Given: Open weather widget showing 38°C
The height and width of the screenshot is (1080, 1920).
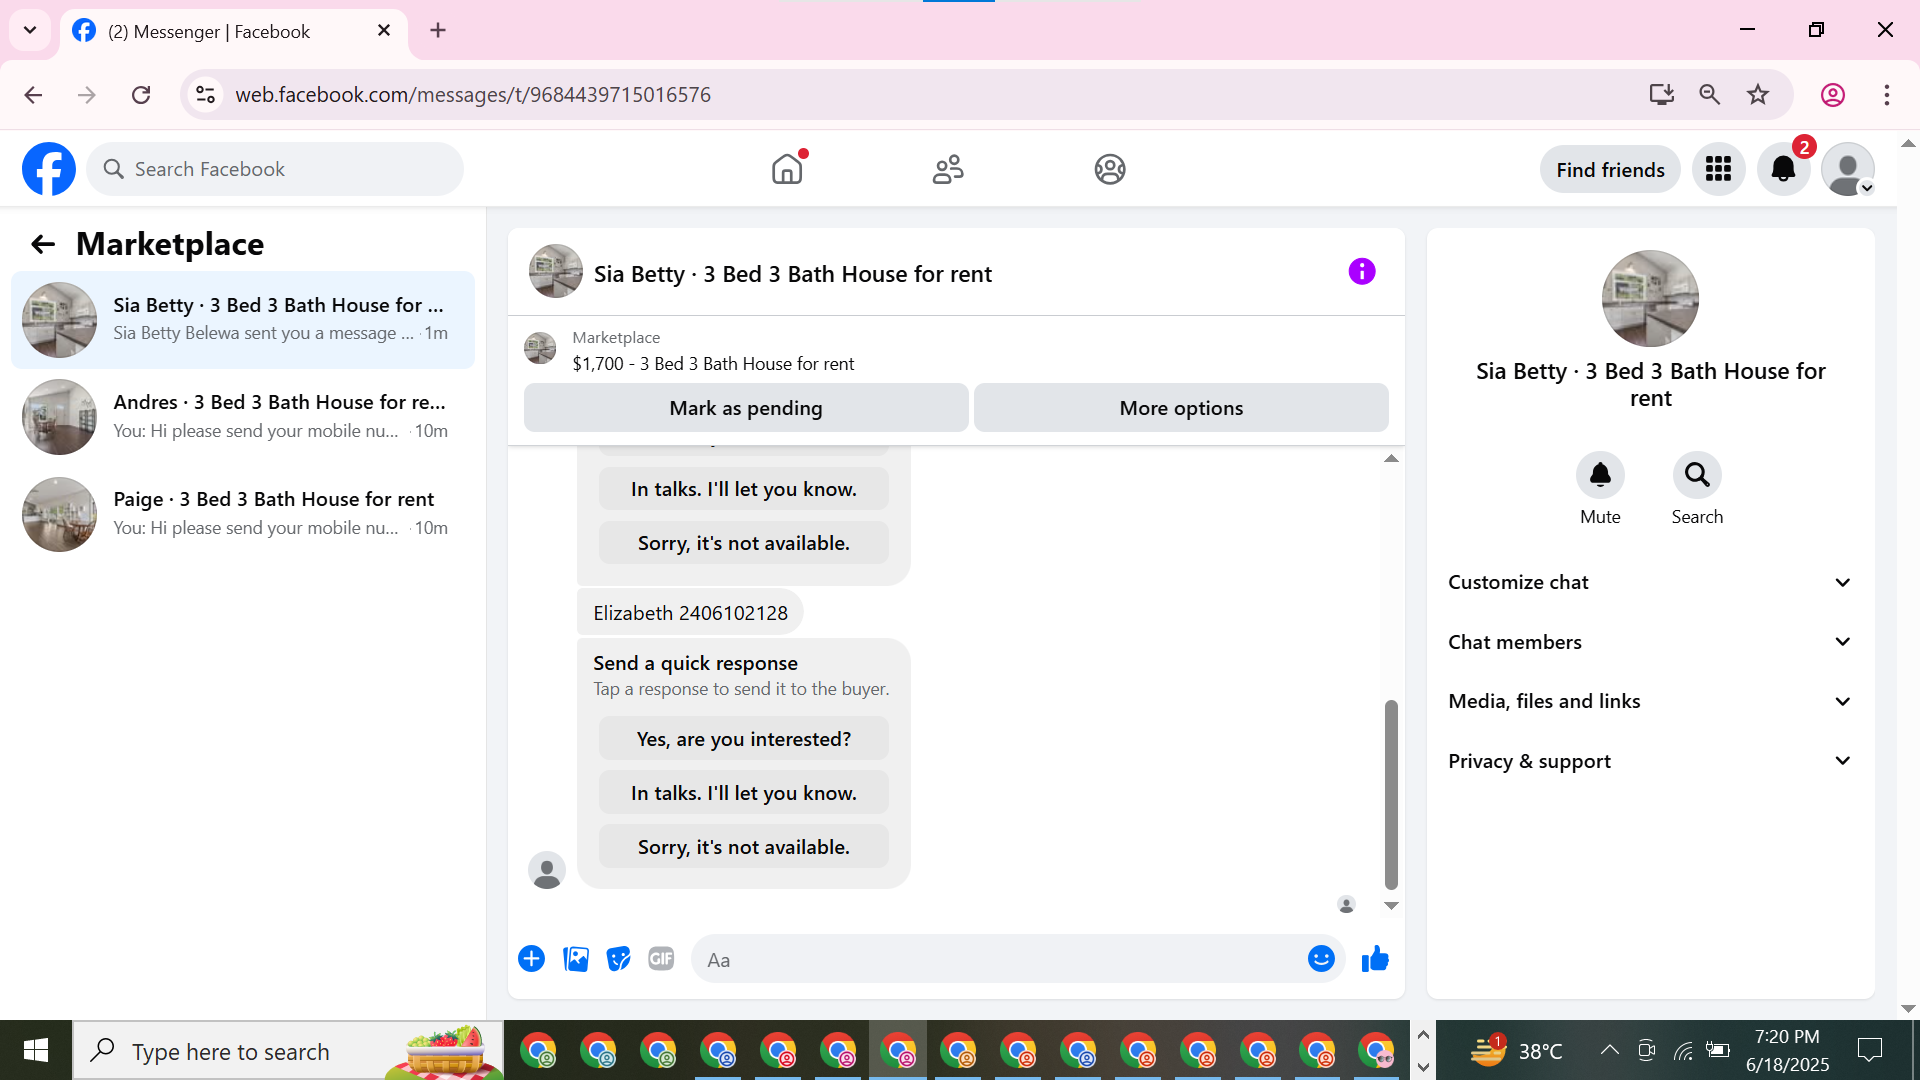Looking at the screenshot, I should [1515, 1051].
